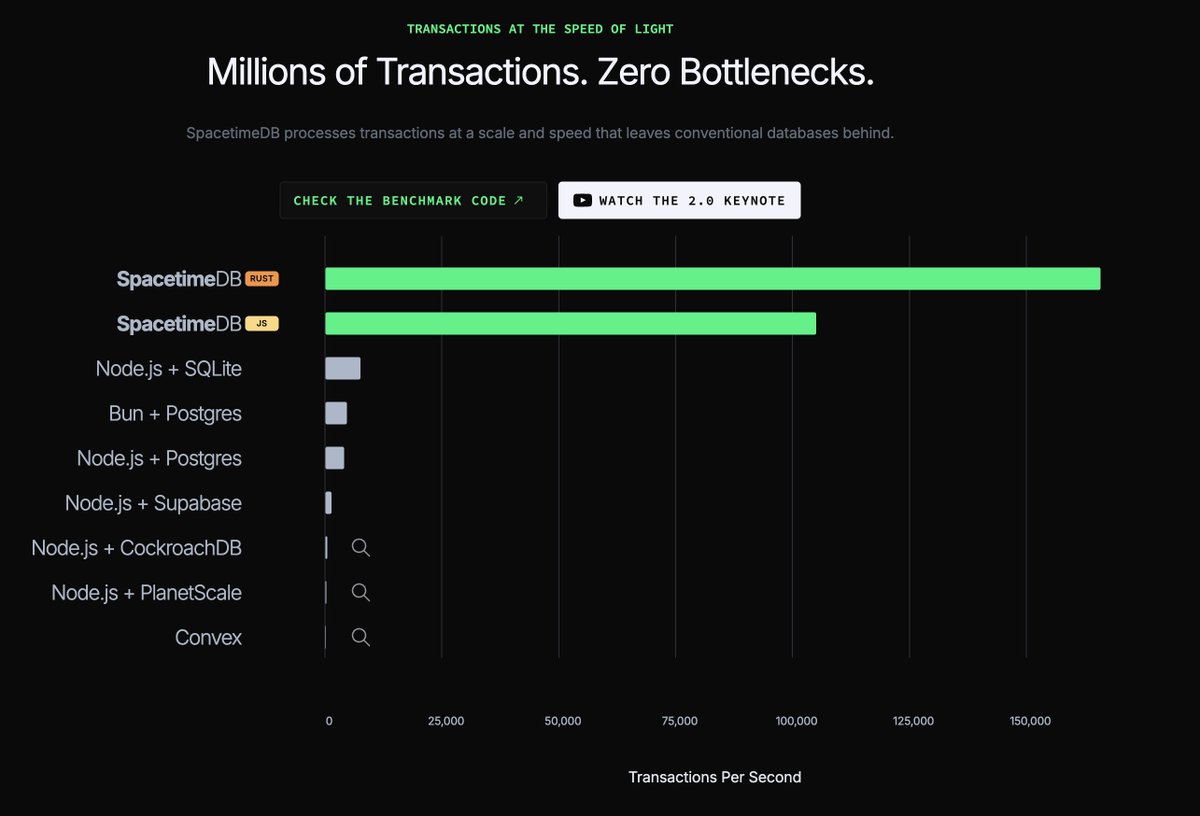Click the magnifier icon beside Convex
This screenshot has height=816, width=1200.
361,637
